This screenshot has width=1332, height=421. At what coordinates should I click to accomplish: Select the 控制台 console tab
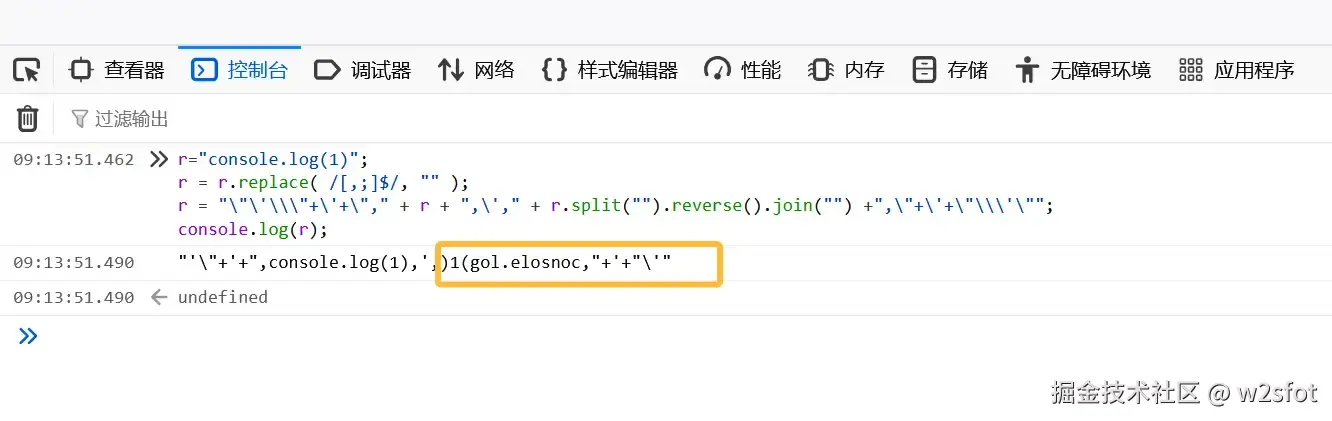pos(240,70)
